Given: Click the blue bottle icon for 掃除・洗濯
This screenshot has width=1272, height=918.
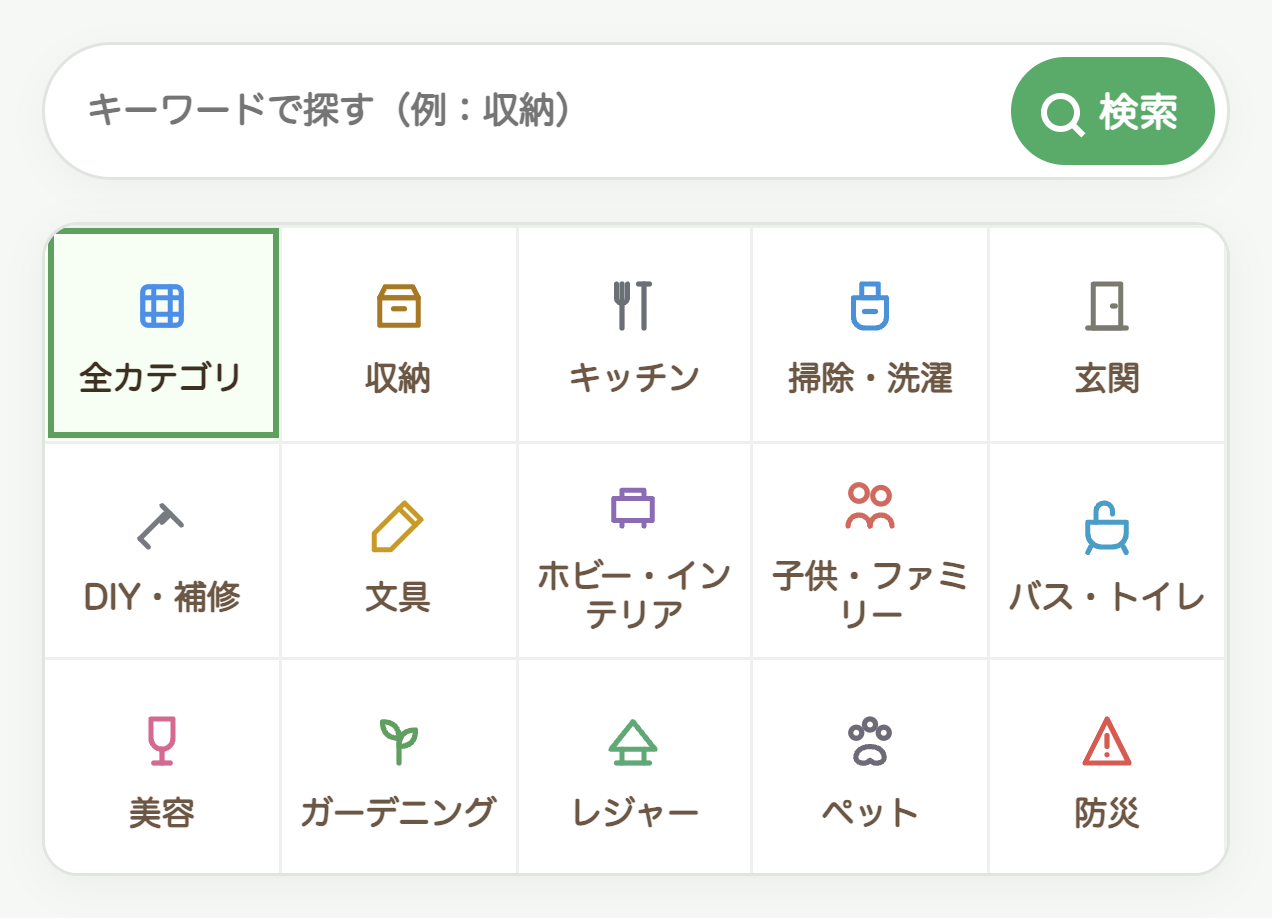Looking at the screenshot, I should click(x=869, y=306).
